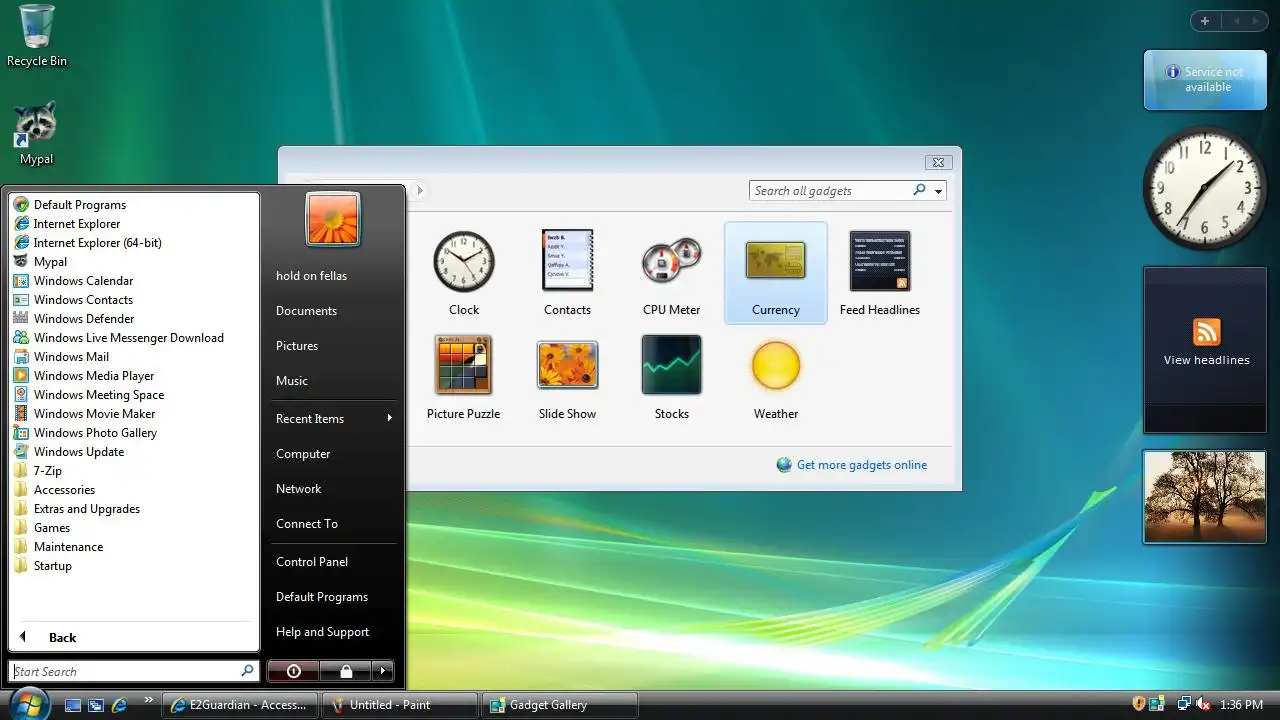Click the network tray icon
The image size is (1280, 720).
tap(1184, 704)
